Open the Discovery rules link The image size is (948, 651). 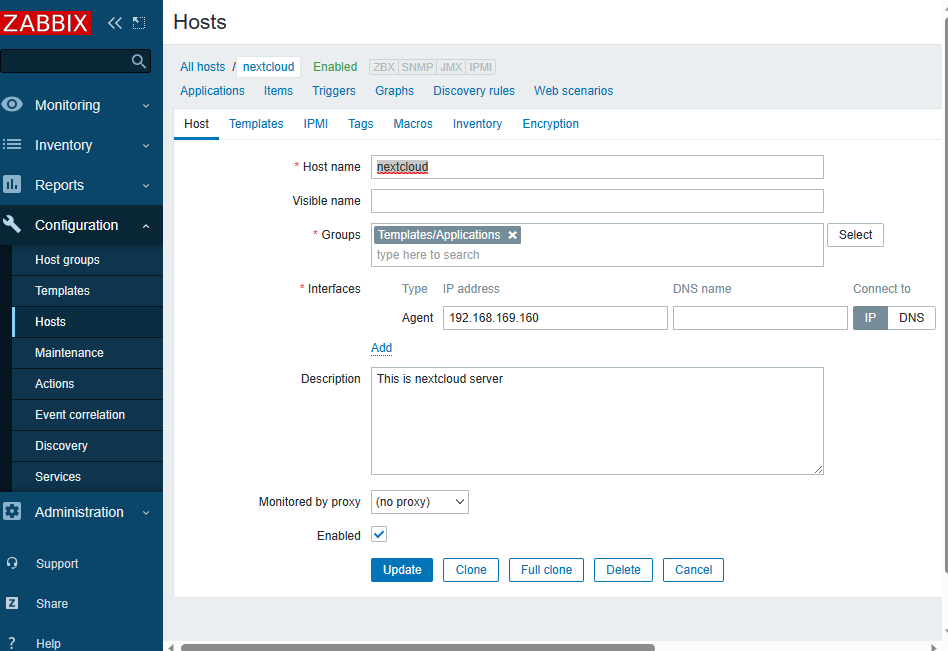point(474,91)
